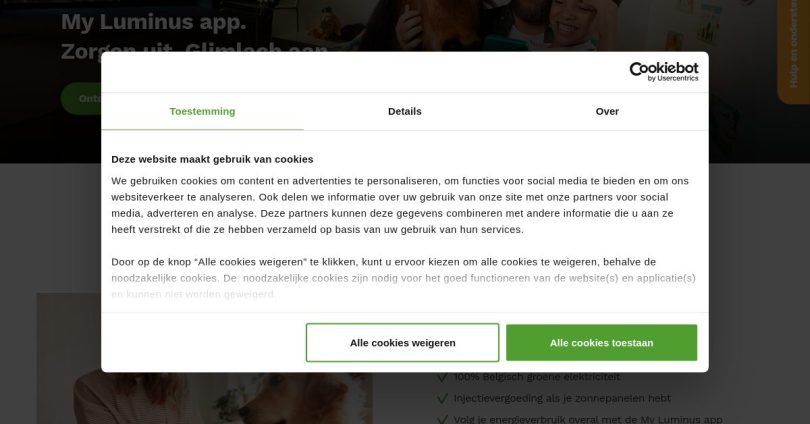This screenshot has width=810, height=424.
Task: Click the partially hidden green Ont button
Action: pyautogui.click(x=81, y=98)
